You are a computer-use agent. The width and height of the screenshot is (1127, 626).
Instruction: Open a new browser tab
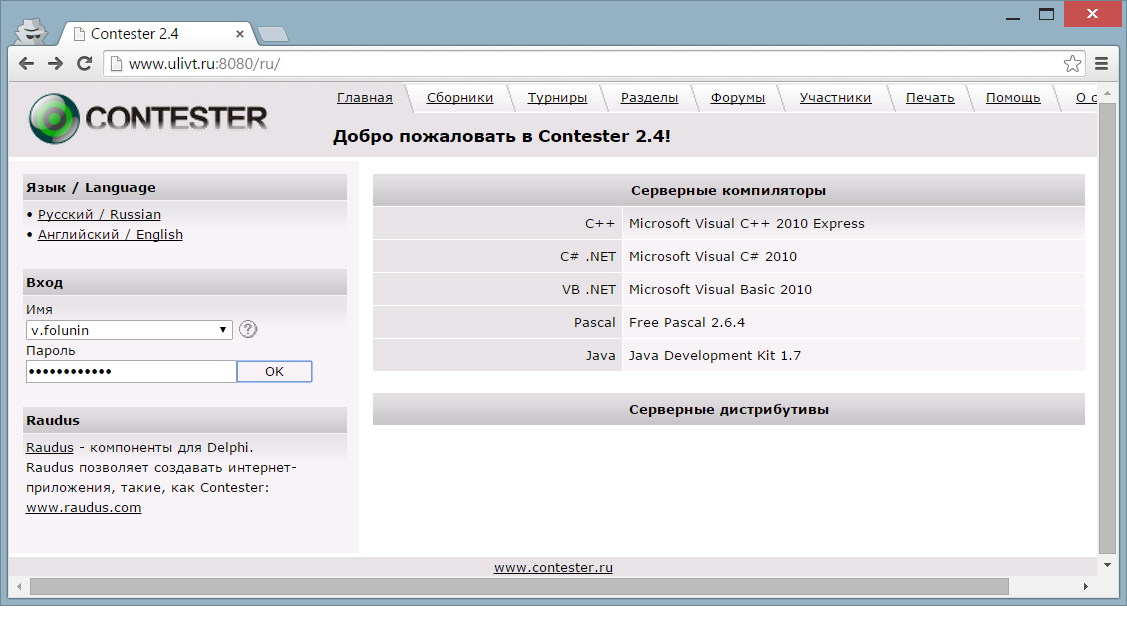(273, 34)
